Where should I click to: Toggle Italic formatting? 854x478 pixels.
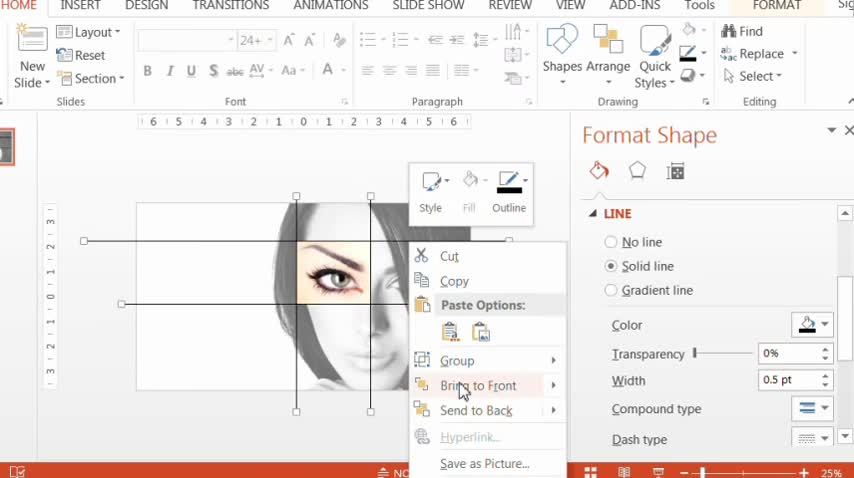click(170, 71)
